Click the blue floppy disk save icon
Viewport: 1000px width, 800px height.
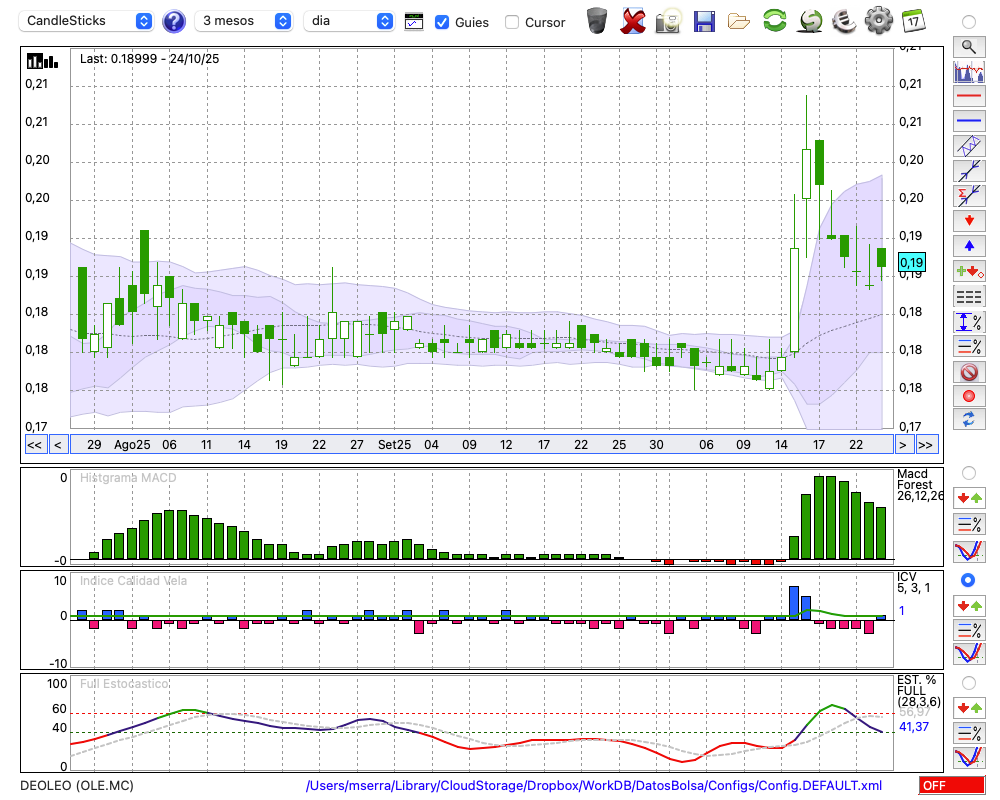pos(704,21)
